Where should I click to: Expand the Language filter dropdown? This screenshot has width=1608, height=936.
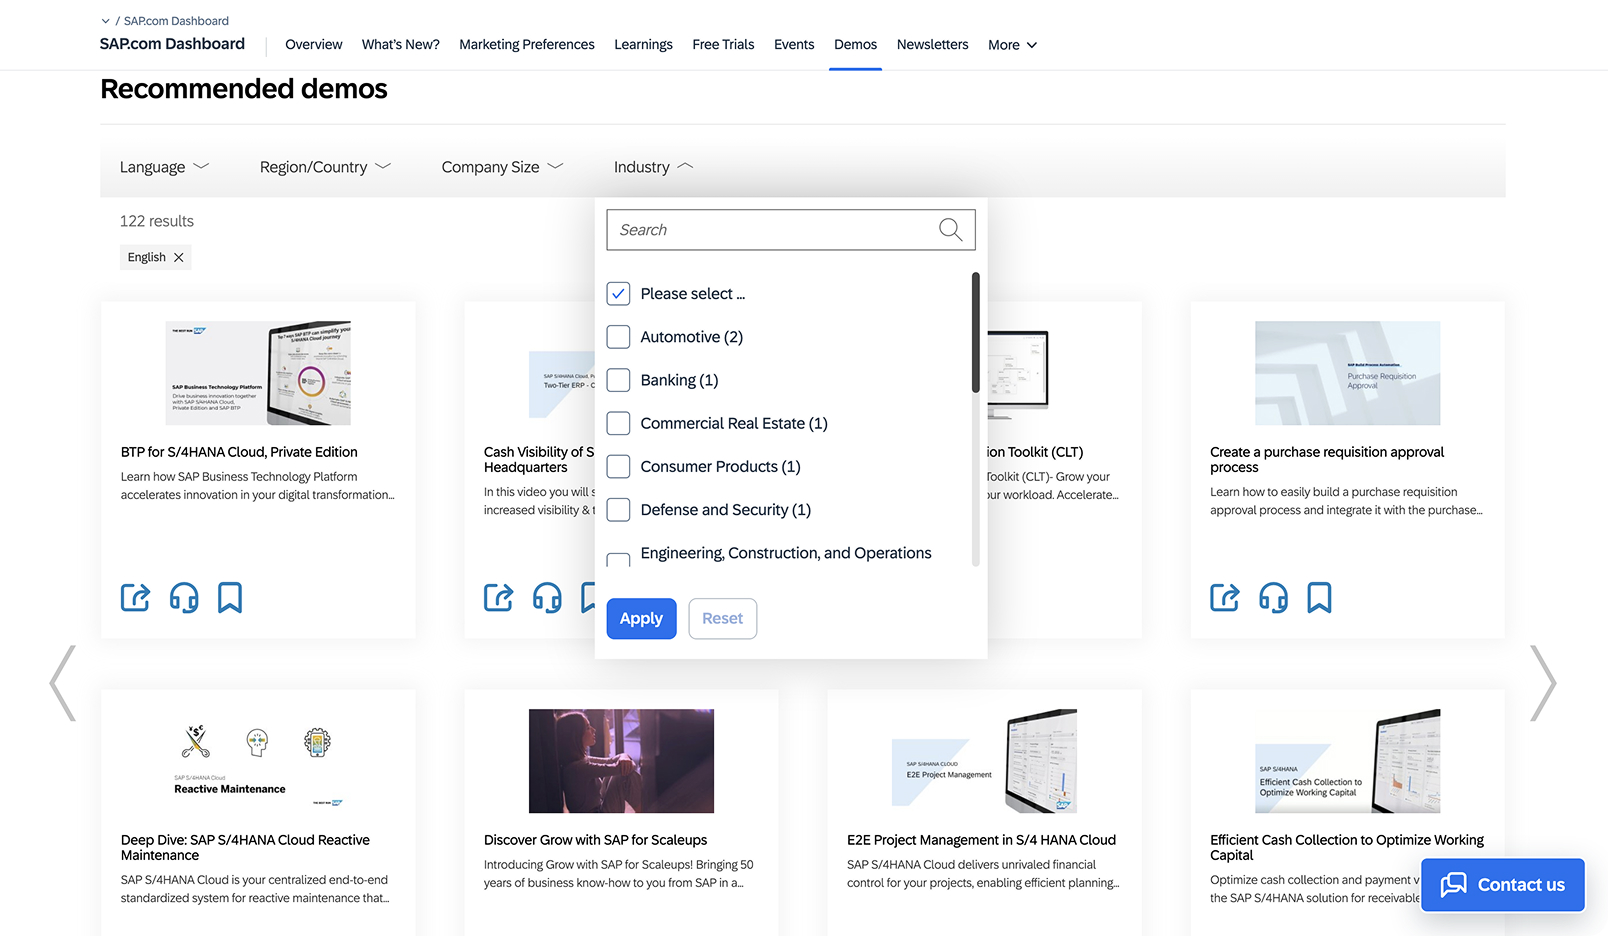tap(164, 167)
